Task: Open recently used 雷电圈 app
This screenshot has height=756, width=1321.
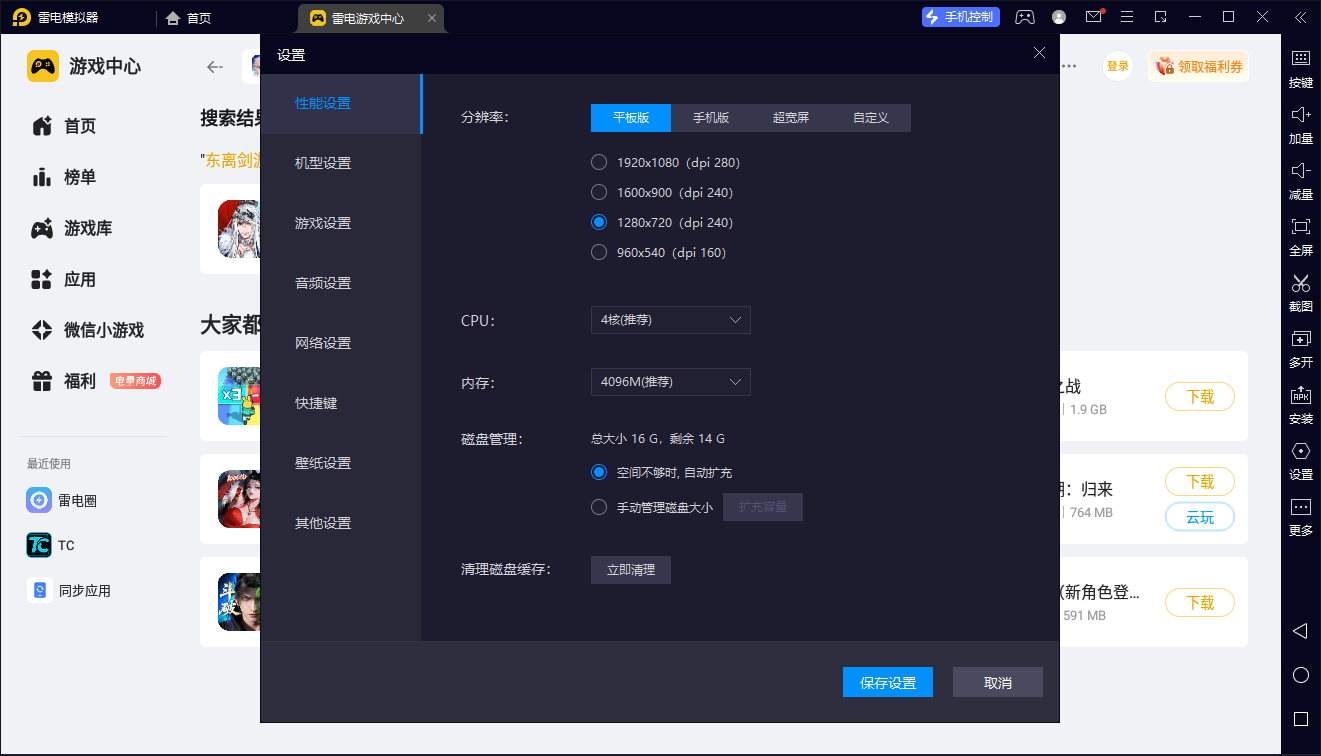Action: (x=62, y=500)
